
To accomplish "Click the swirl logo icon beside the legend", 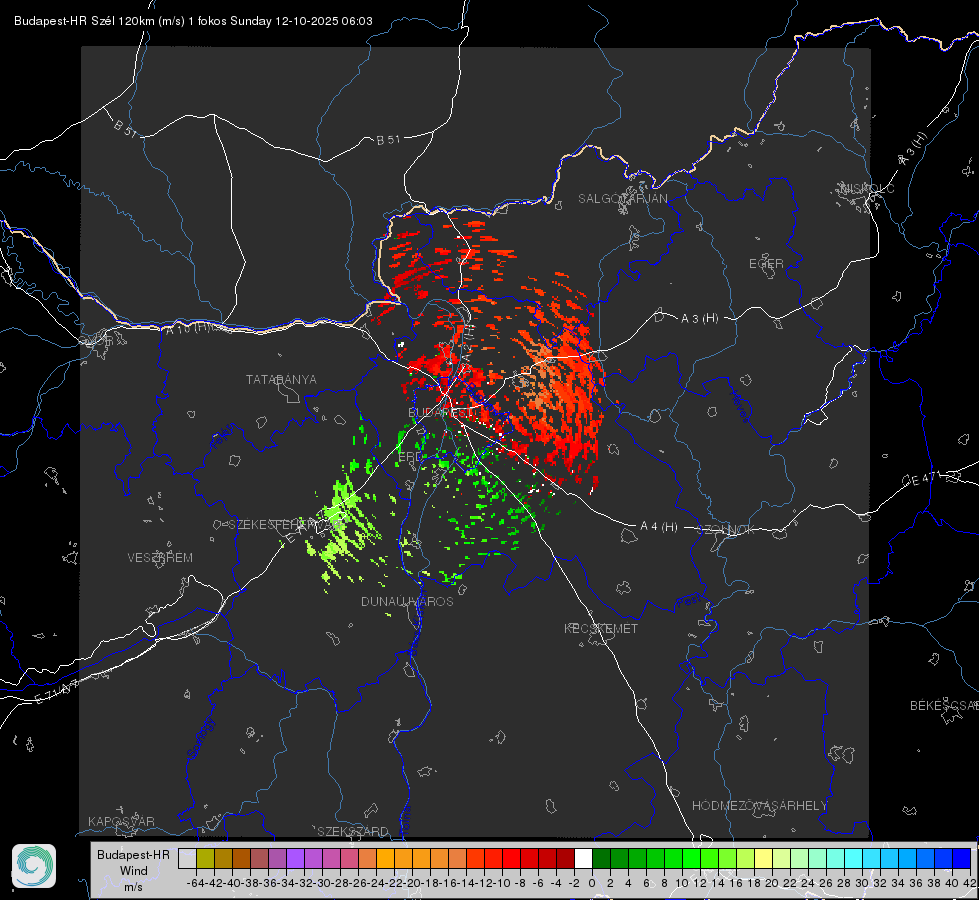I will tap(34, 866).
